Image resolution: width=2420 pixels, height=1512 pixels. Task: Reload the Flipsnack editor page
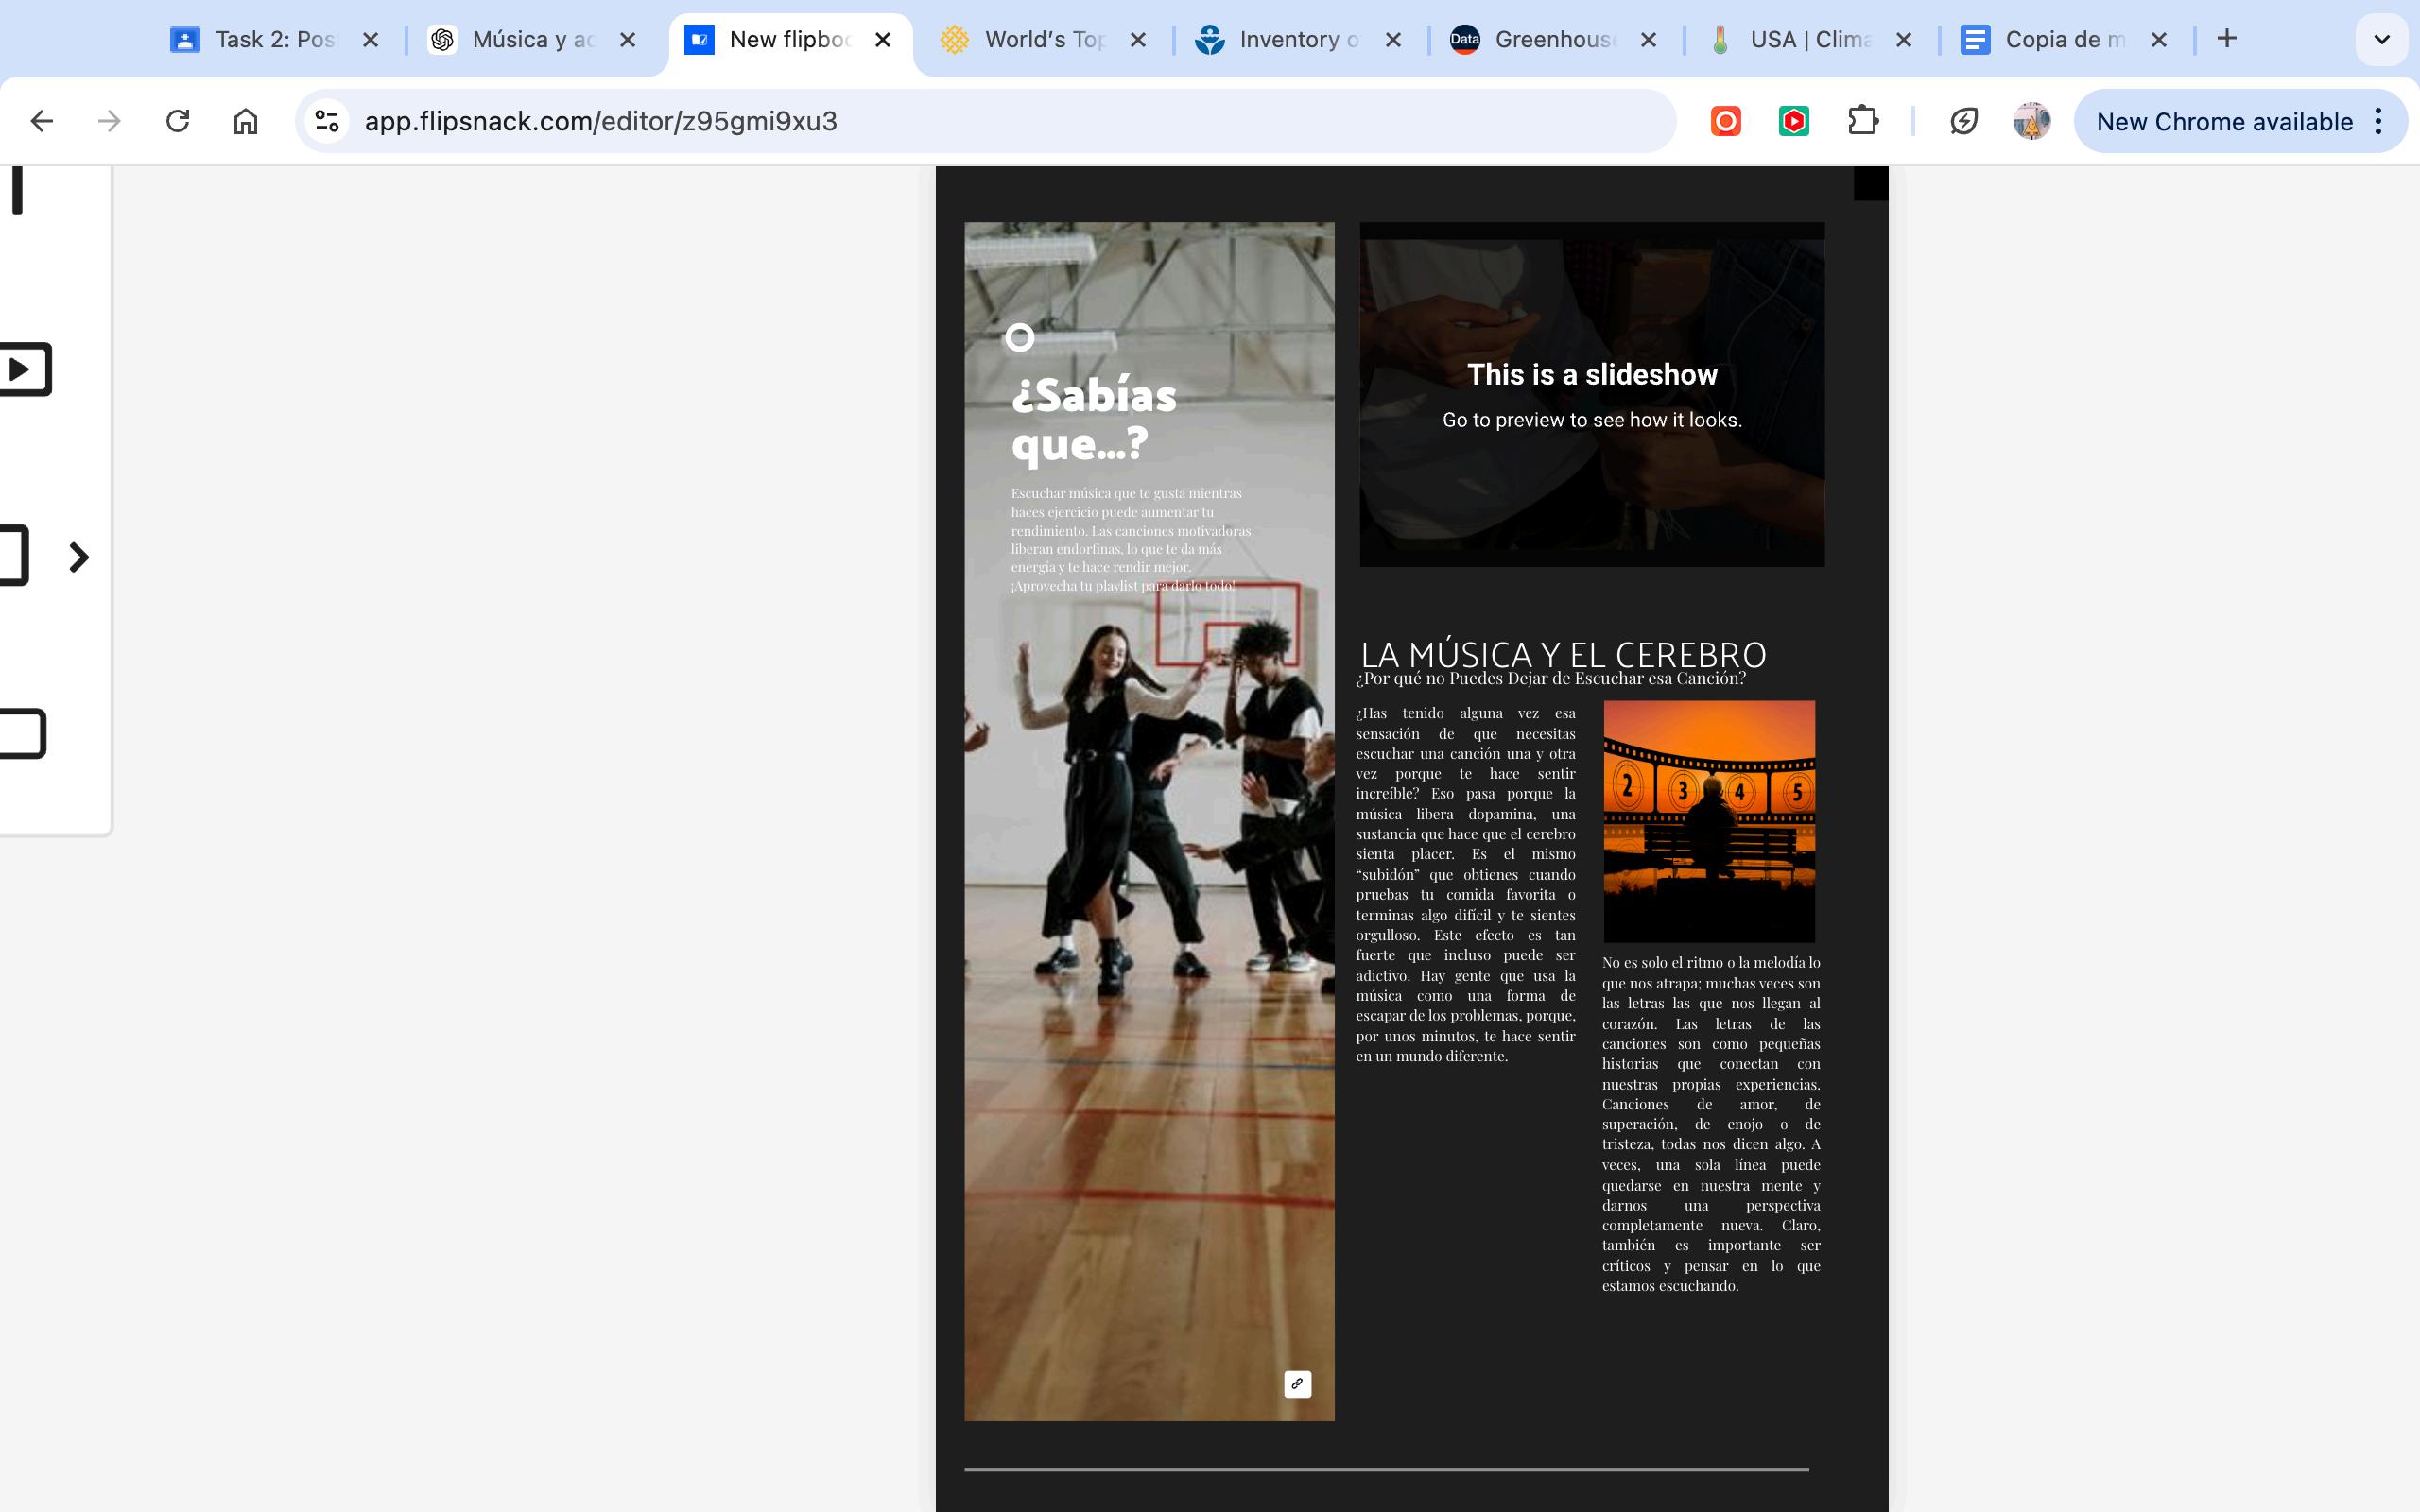[177, 121]
